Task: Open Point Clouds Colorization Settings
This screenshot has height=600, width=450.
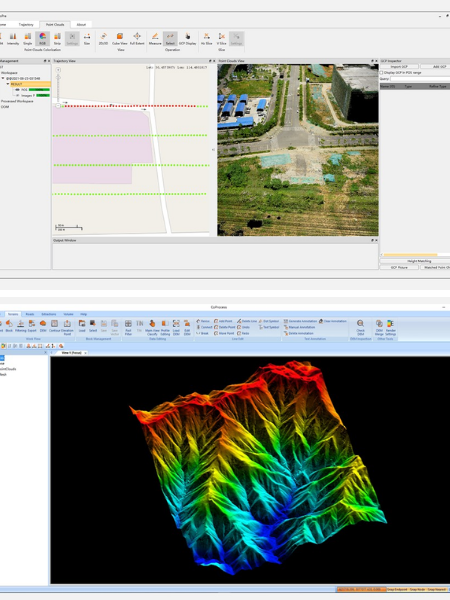Action: [x=72, y=38]
